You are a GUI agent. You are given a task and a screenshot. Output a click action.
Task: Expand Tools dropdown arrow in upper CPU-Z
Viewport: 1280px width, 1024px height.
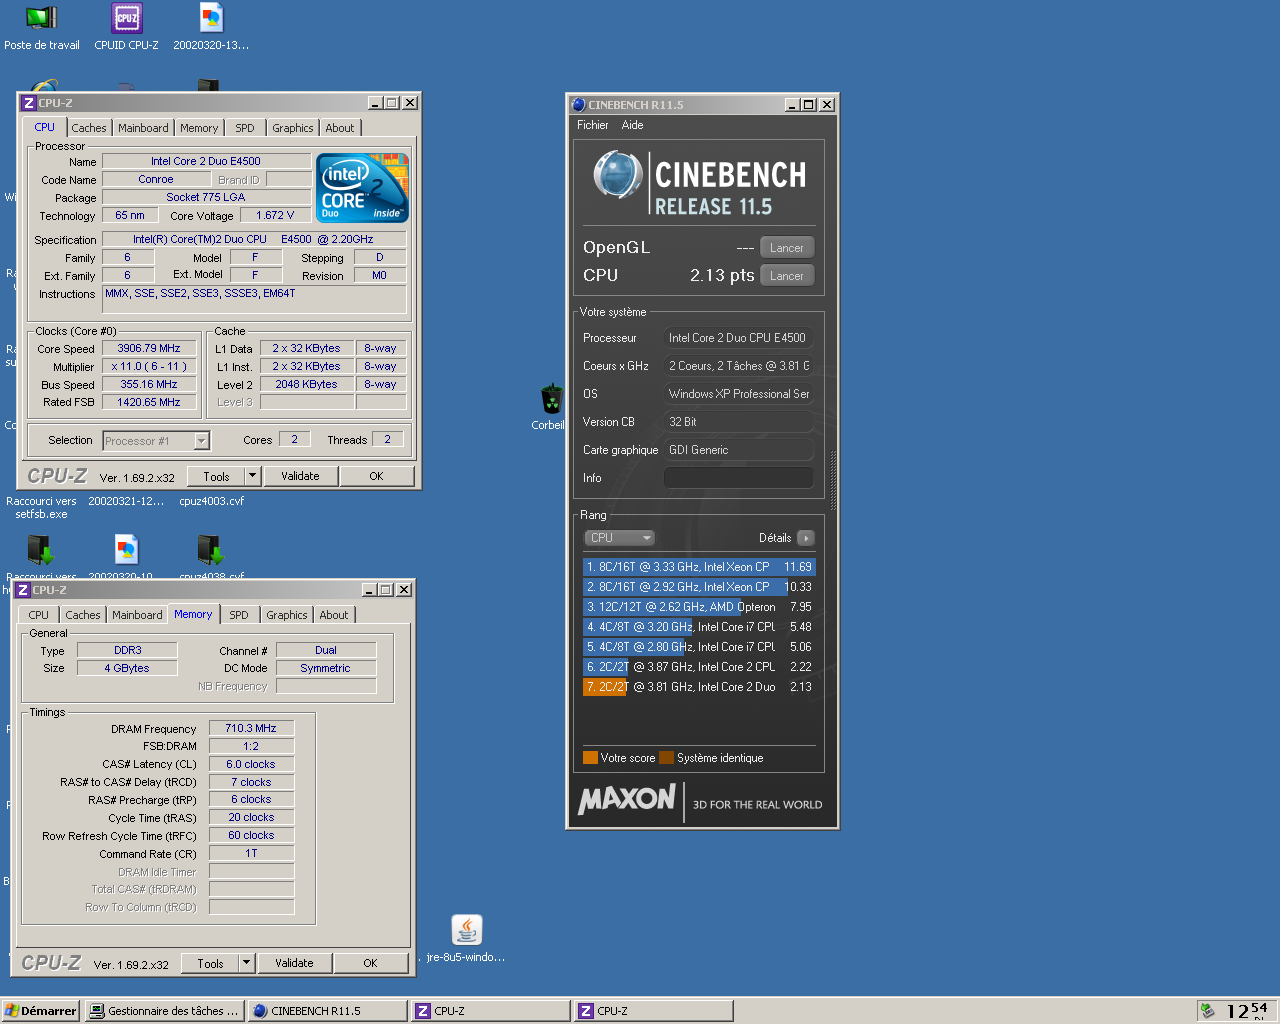tap(253, 477)
